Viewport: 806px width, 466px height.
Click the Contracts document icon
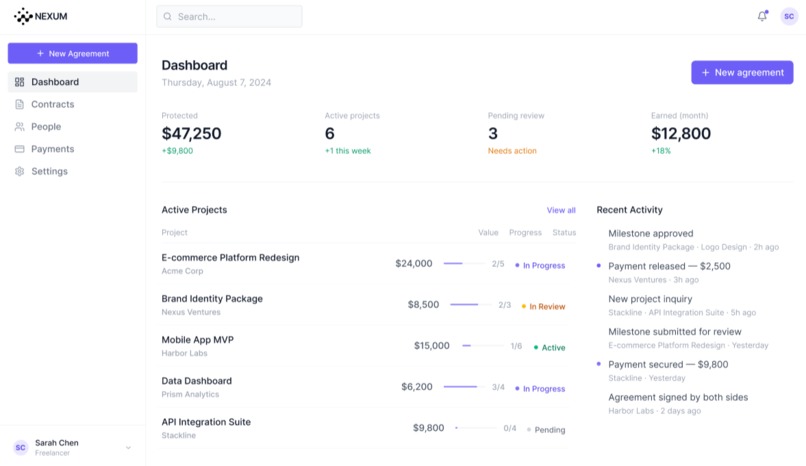[20, 104]
